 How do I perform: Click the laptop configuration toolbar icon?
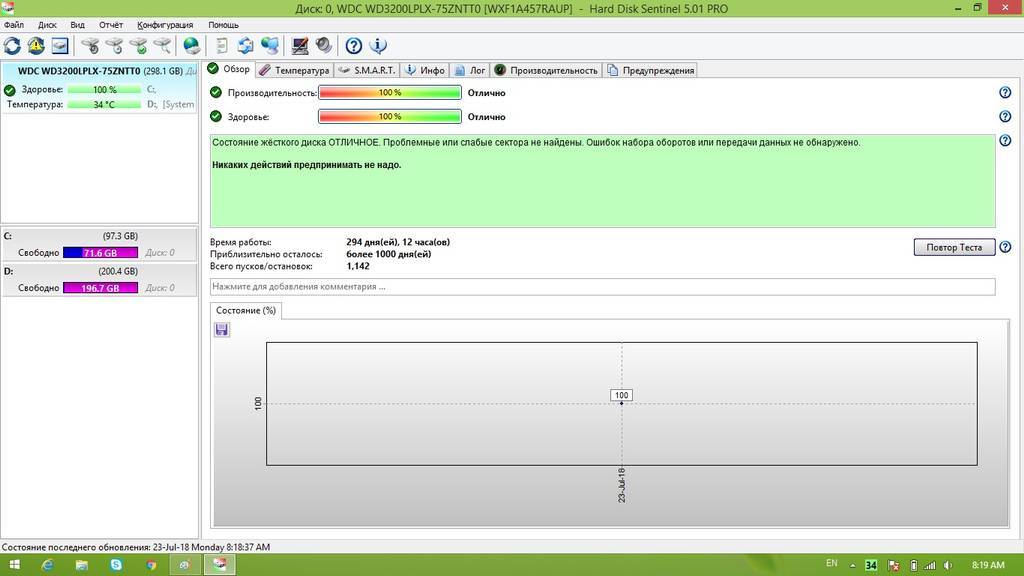pos(300,46)
